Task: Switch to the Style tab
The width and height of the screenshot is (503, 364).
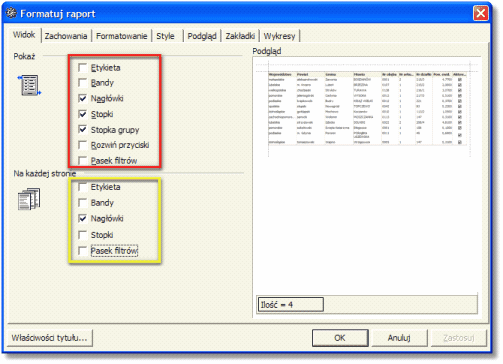Action: click(x=165, y=36)
